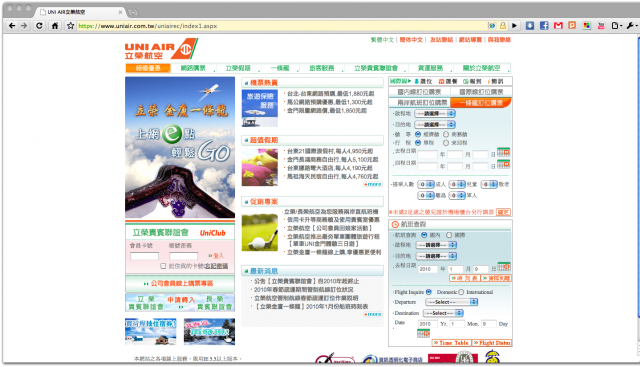Open the cargo service navigation item

tap(430, 68)
